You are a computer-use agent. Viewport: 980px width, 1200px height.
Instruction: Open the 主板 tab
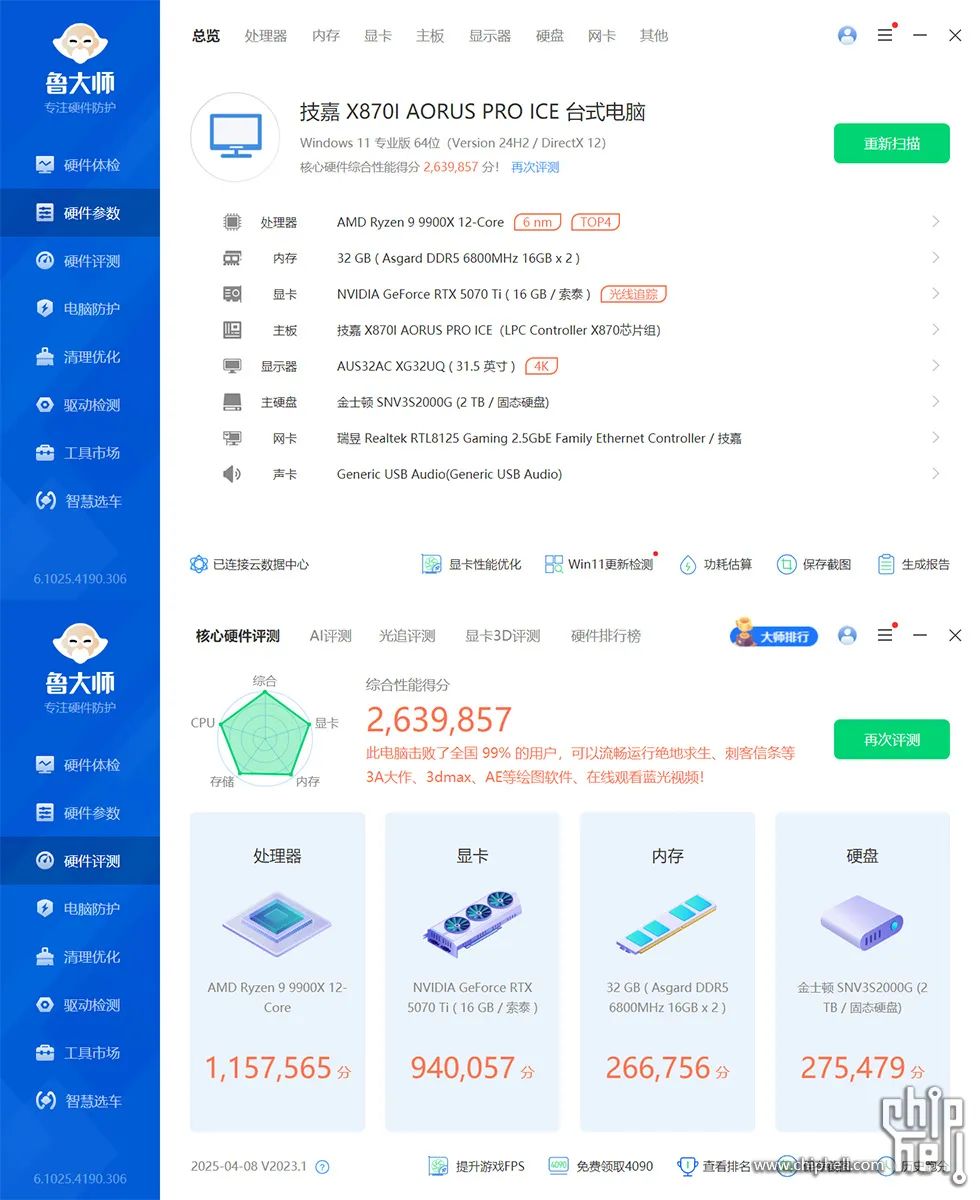tap(430, 35)
